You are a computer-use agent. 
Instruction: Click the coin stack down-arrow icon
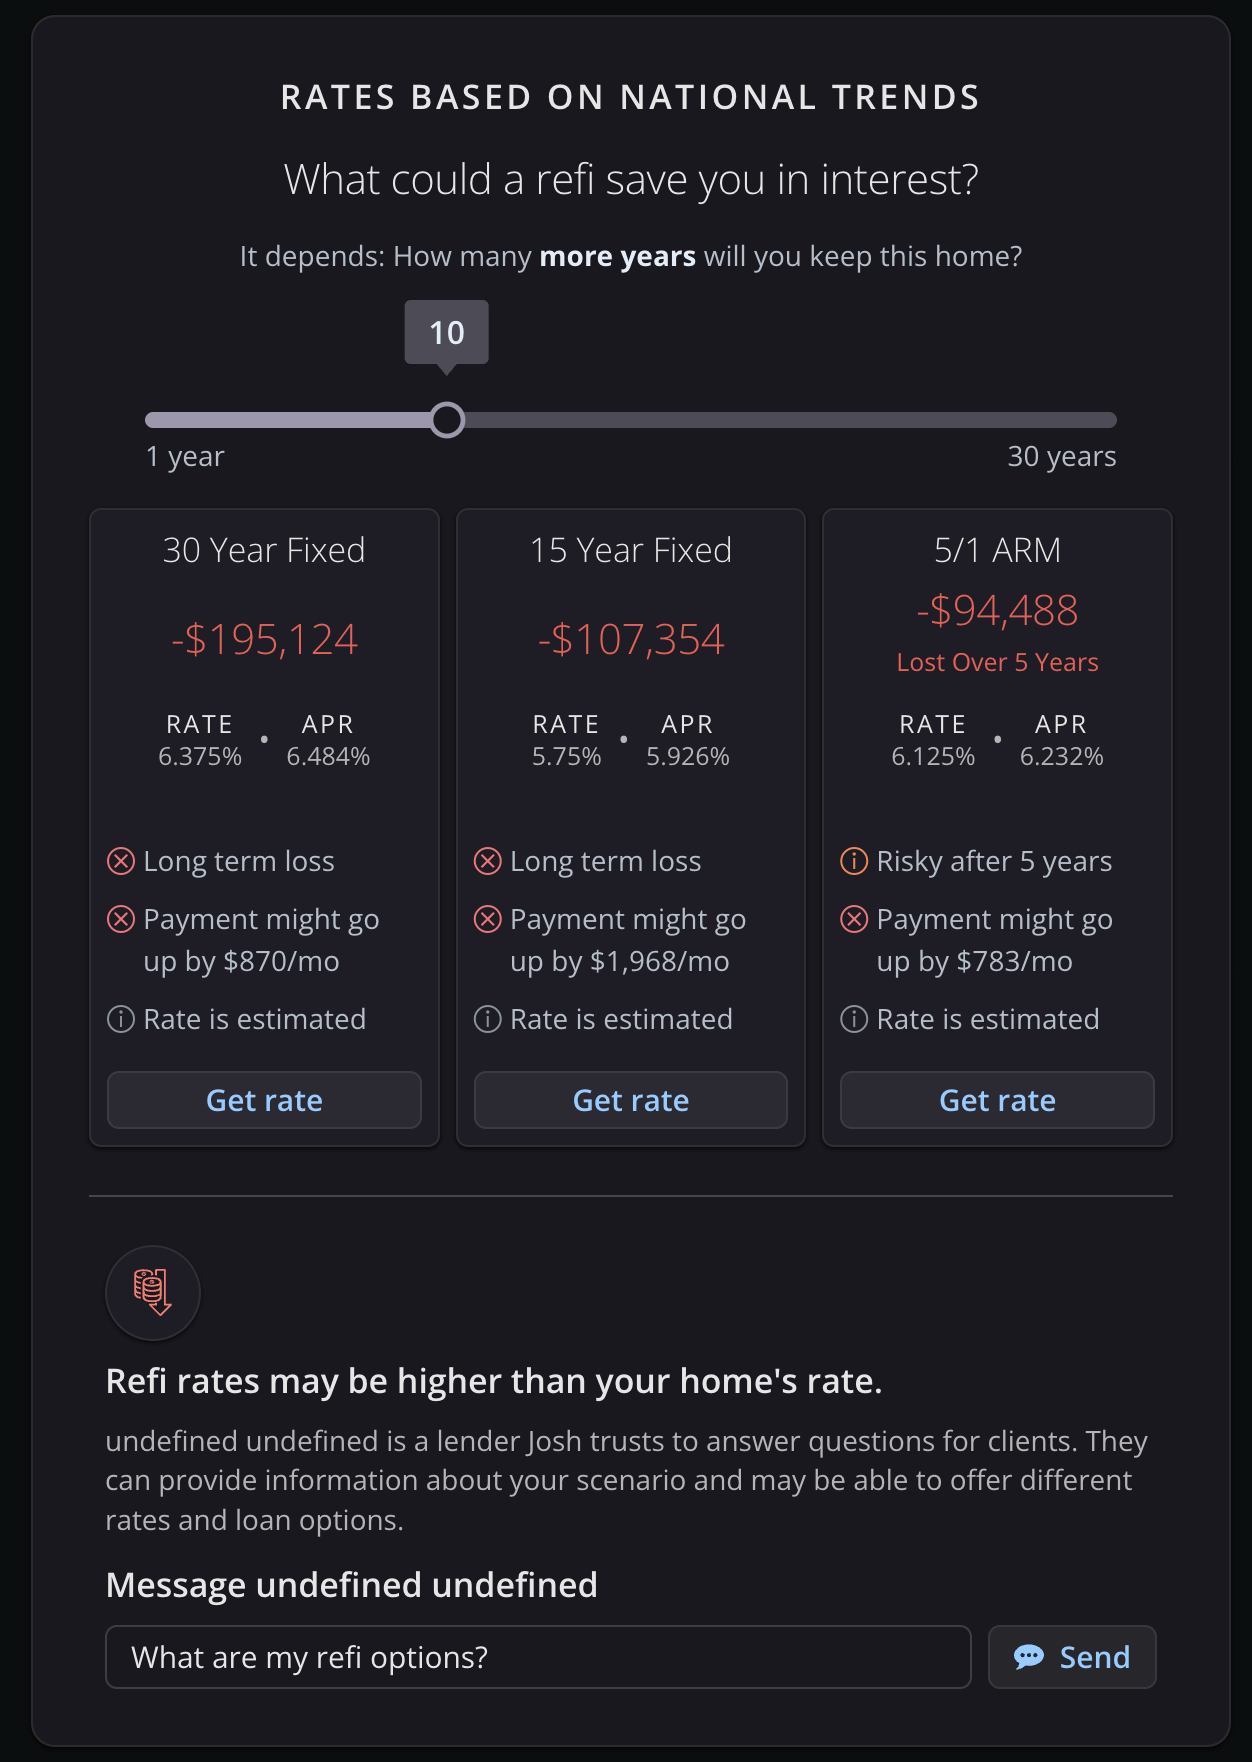[152, 1291]
